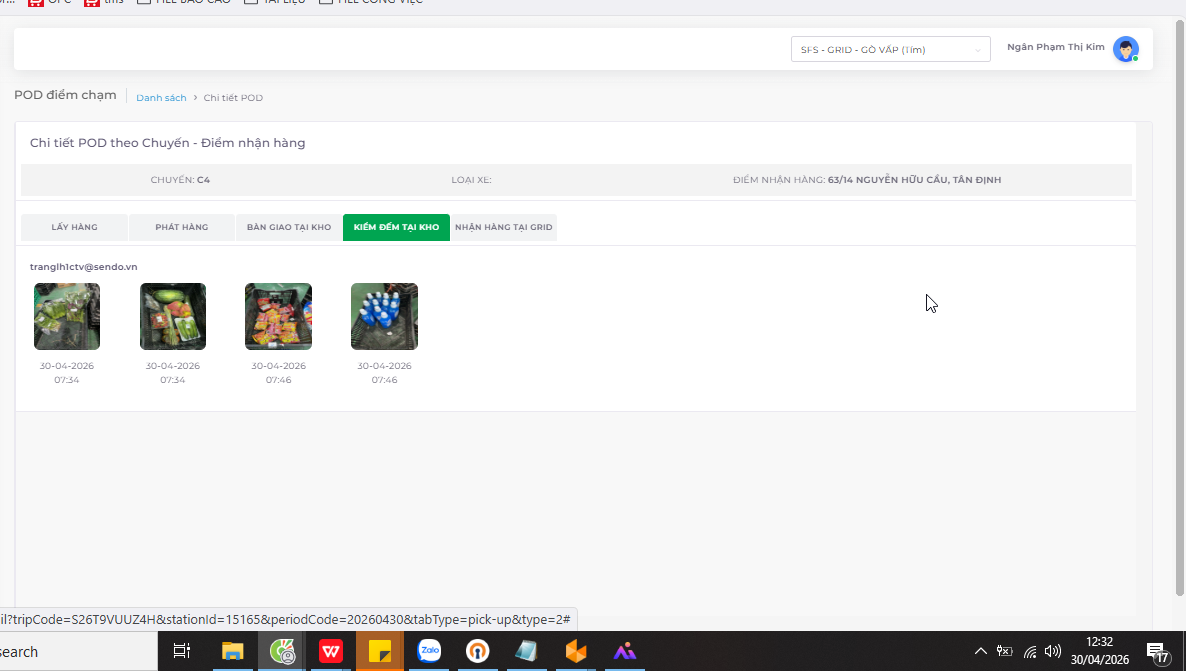Click the user name Ngân Phạm Thị Kim

pyautogui.click(x=1055, y=47)
